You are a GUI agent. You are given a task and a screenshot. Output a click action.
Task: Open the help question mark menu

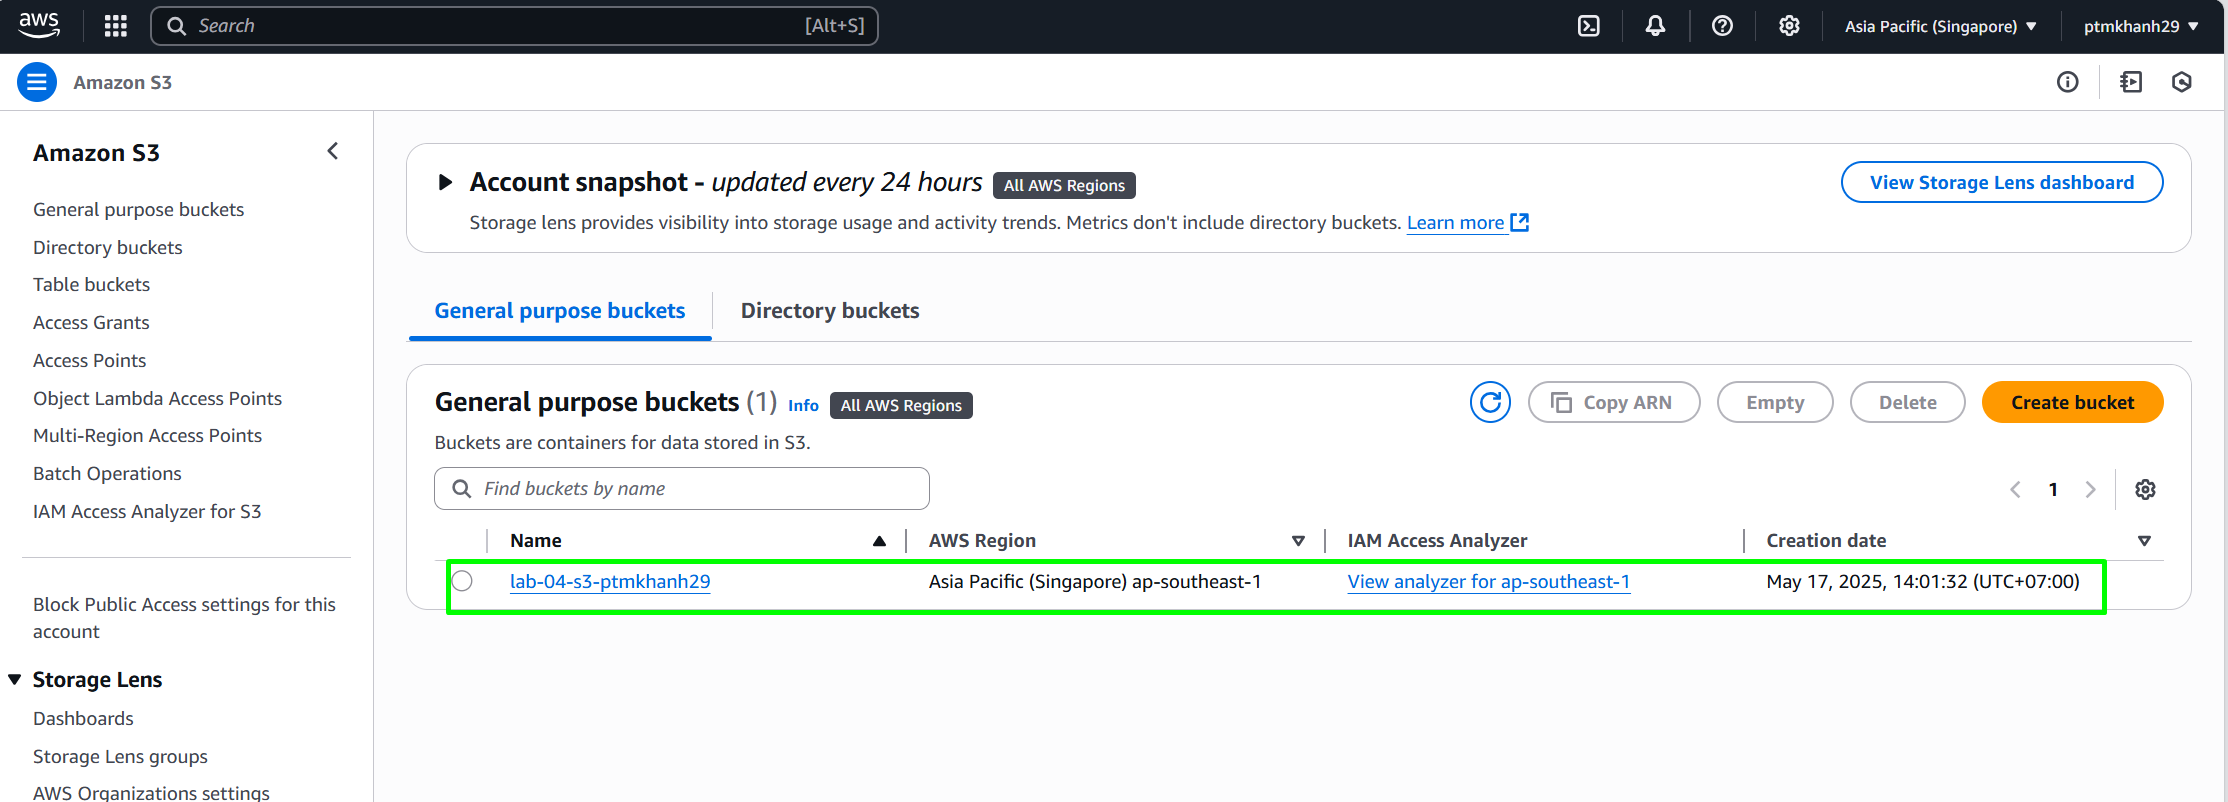pos(1722,26)
